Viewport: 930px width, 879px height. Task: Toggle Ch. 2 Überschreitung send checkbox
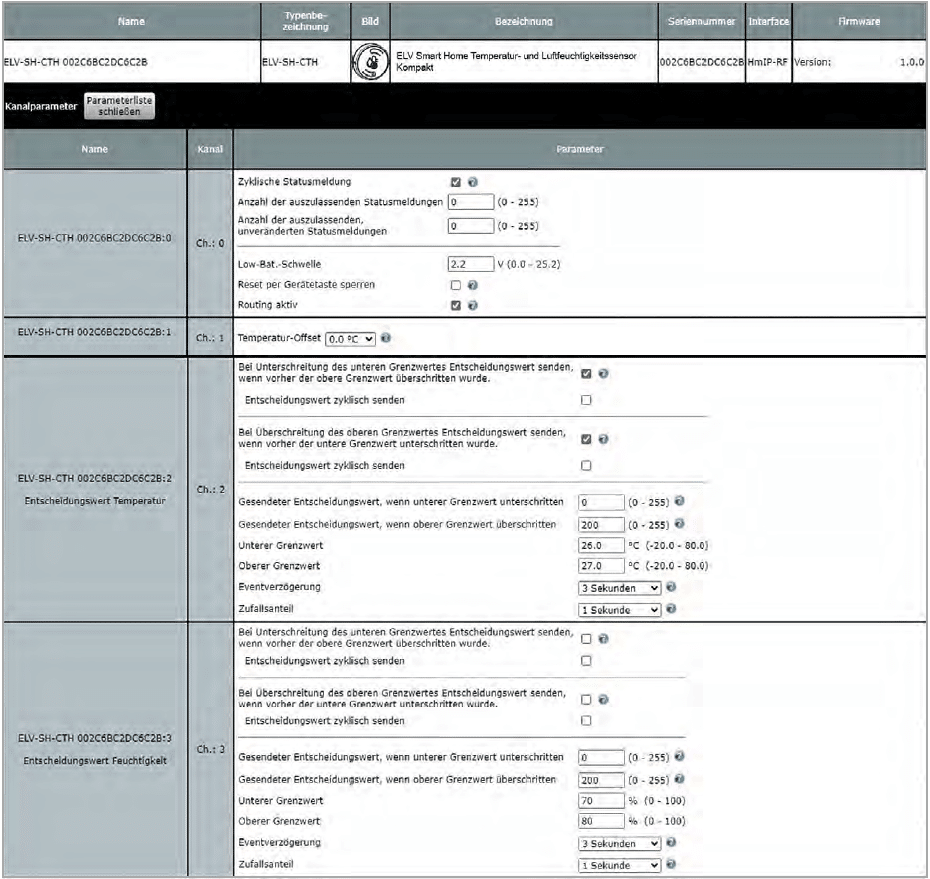tap(586, 439)
